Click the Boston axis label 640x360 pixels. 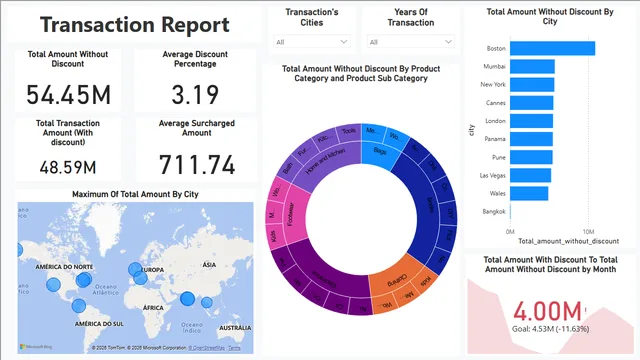(x=496, y=48)
